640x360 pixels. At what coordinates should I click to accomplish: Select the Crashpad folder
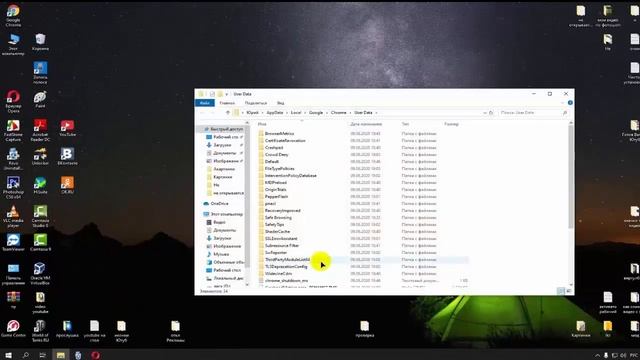(274, 148)
